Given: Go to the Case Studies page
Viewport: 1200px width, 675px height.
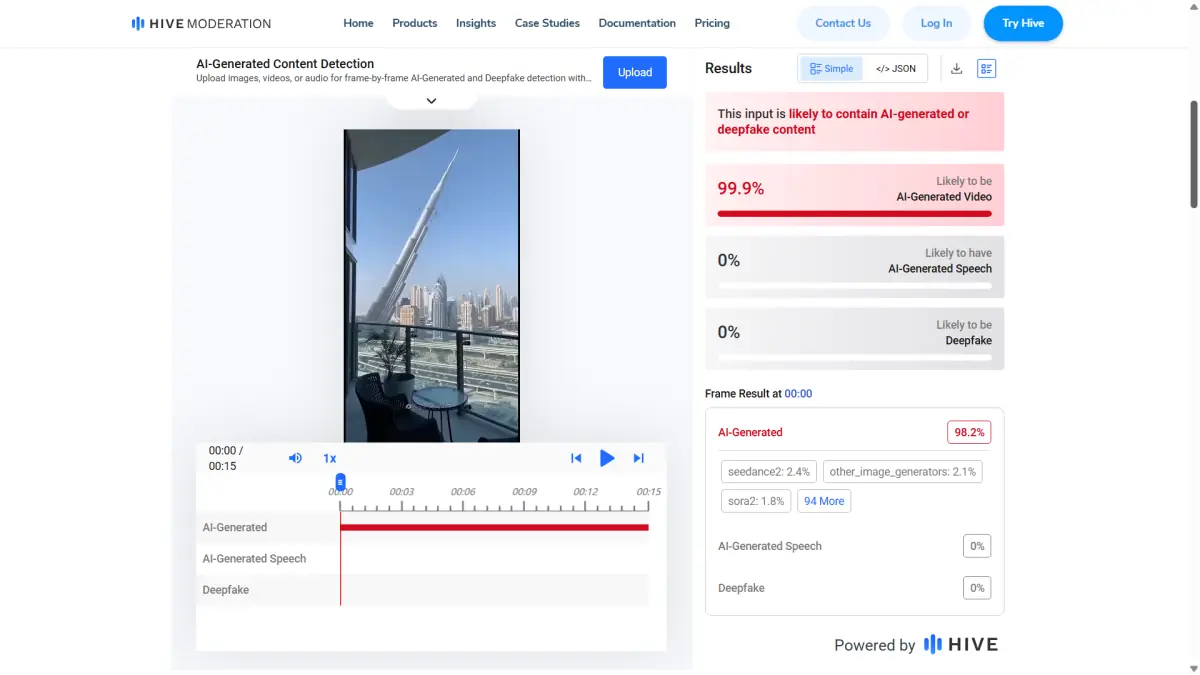Looking at the screenshot, I should pyautogui.click(x=547, y=23).
